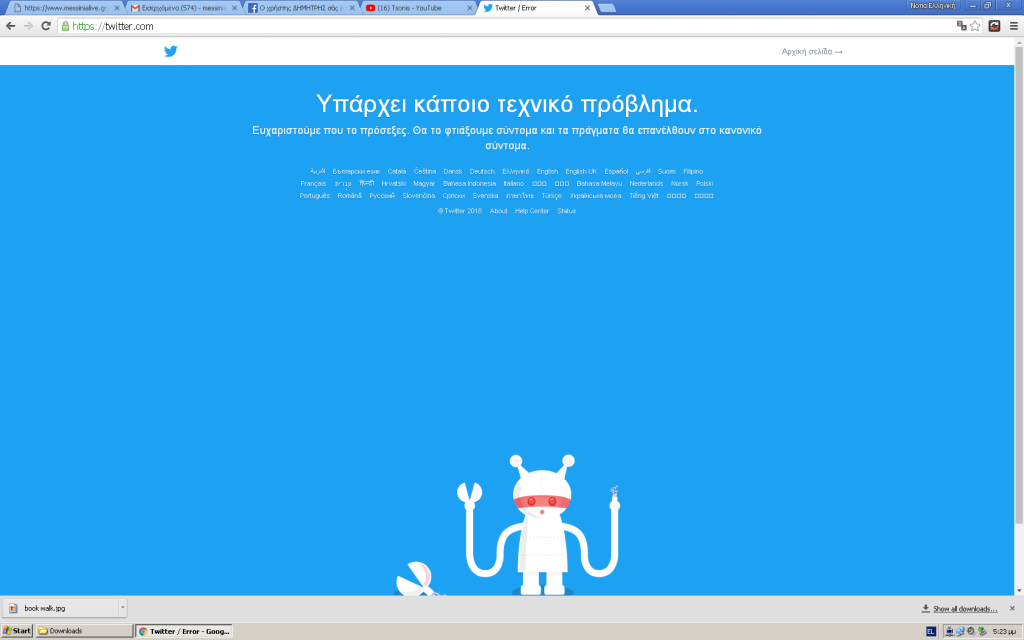Open the Help Center footer link
Viewport: 1024px width, 640px height.
pos(532,211)
